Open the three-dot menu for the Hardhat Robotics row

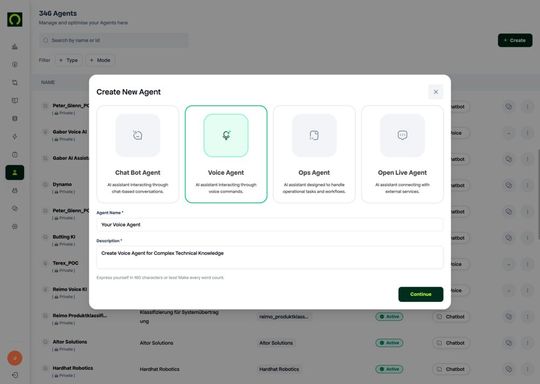coord(527,369)
